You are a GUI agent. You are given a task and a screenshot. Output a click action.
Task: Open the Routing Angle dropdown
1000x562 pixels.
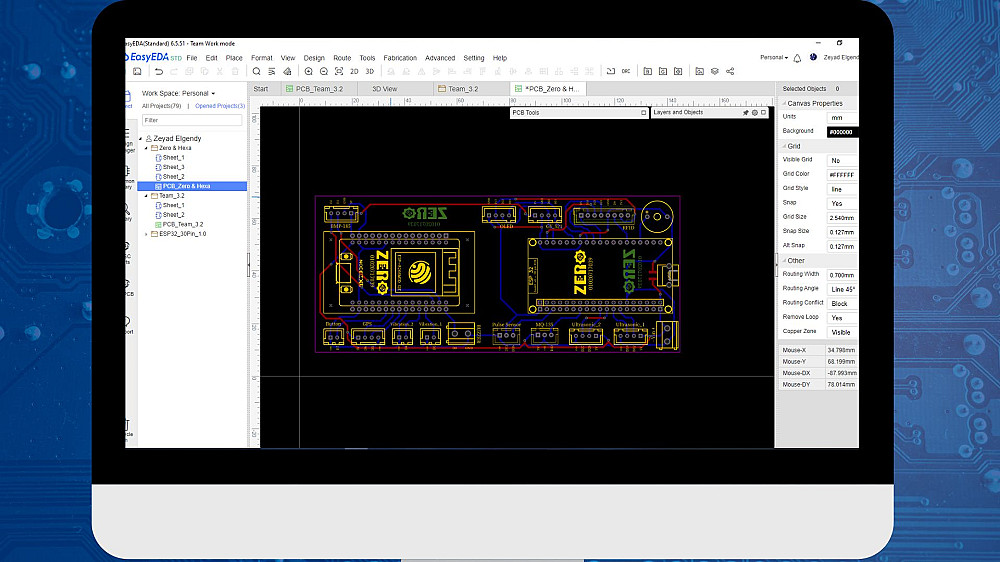point(842,289)
